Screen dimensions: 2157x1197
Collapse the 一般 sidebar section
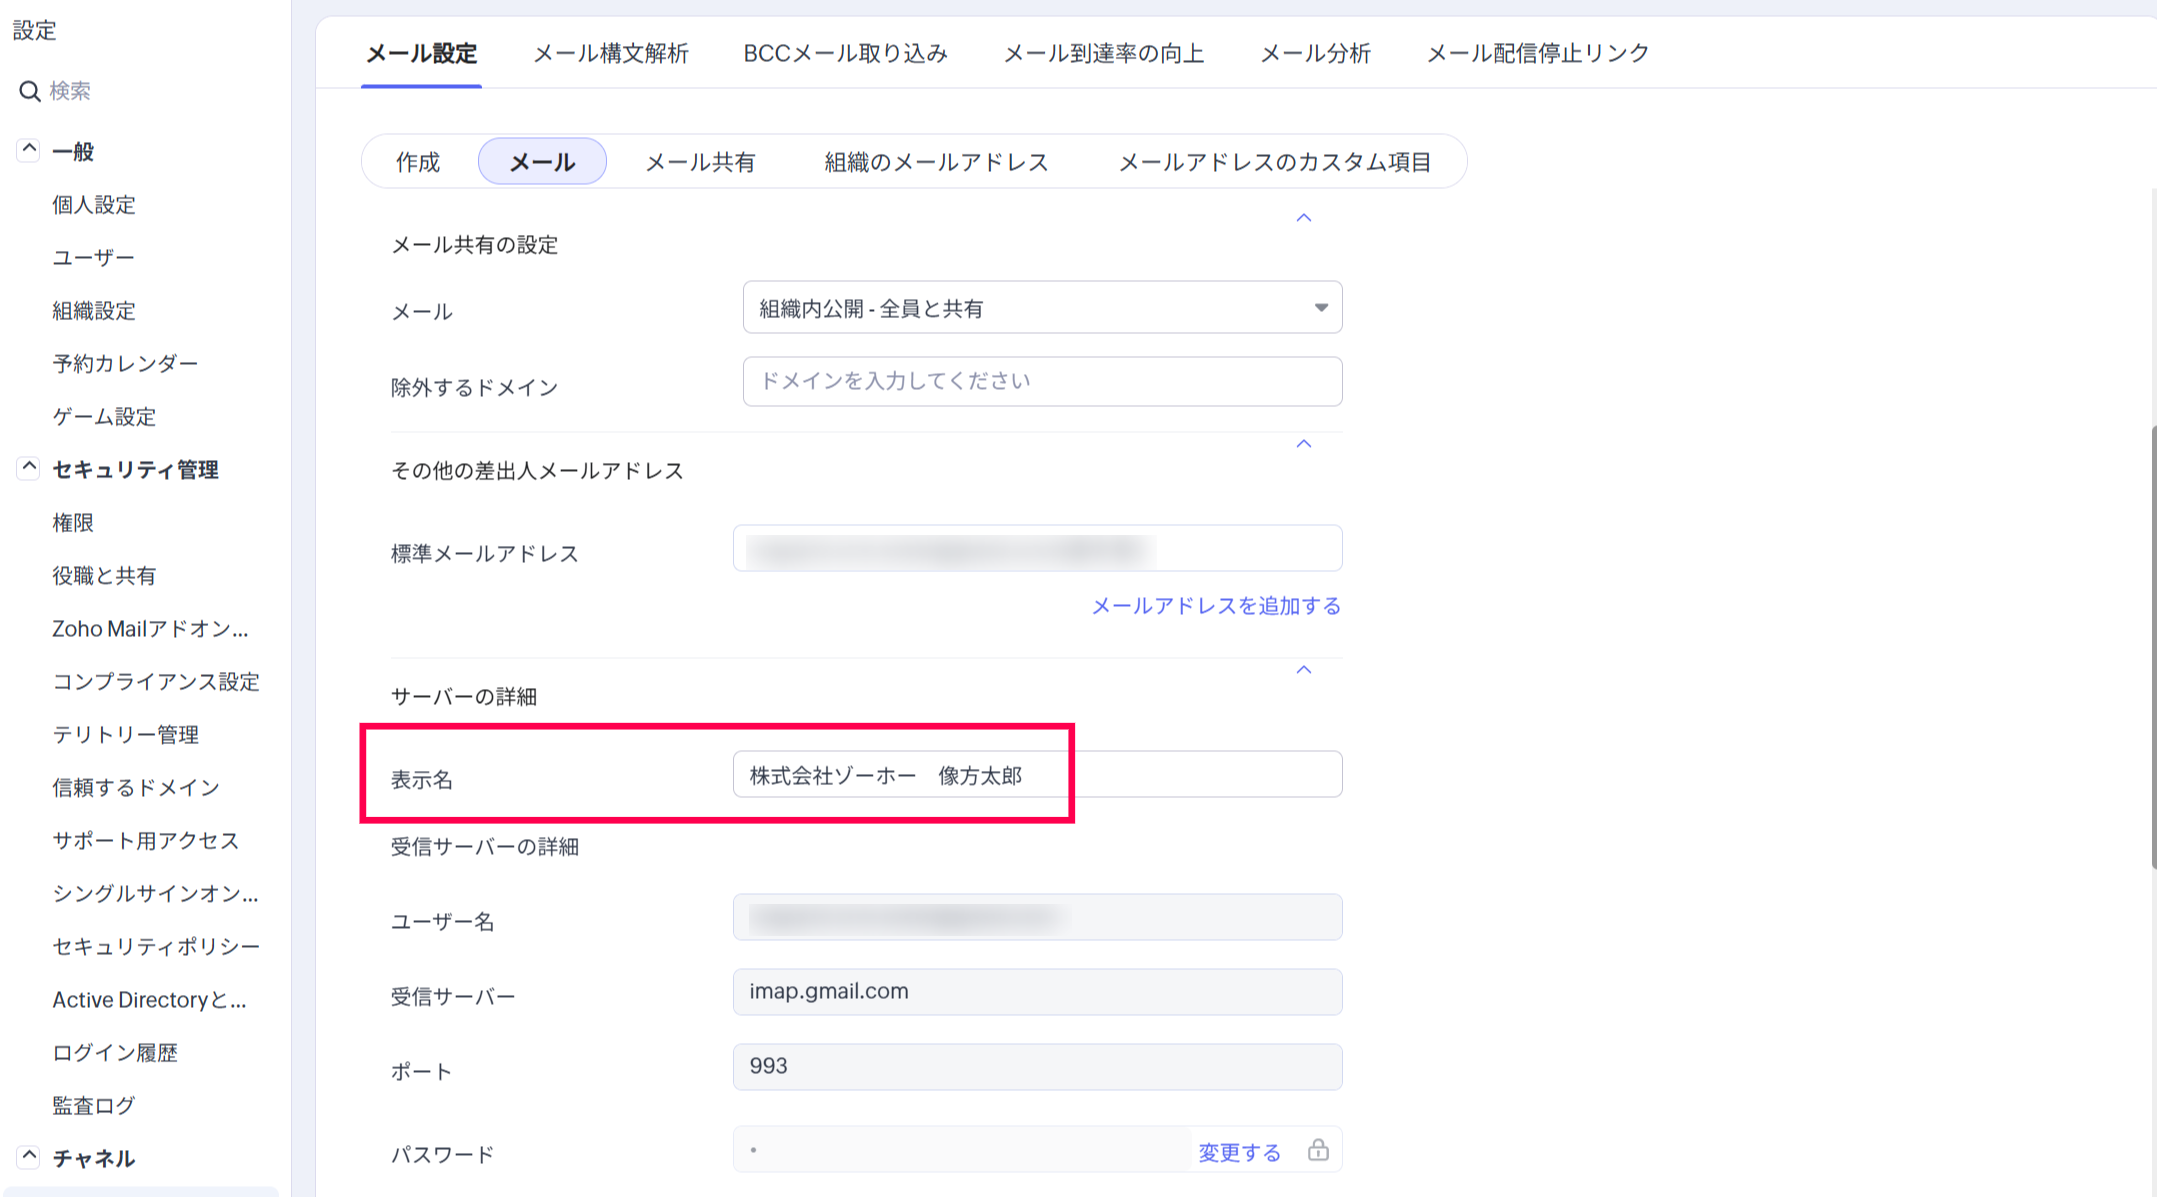click(x=28, y=151)
